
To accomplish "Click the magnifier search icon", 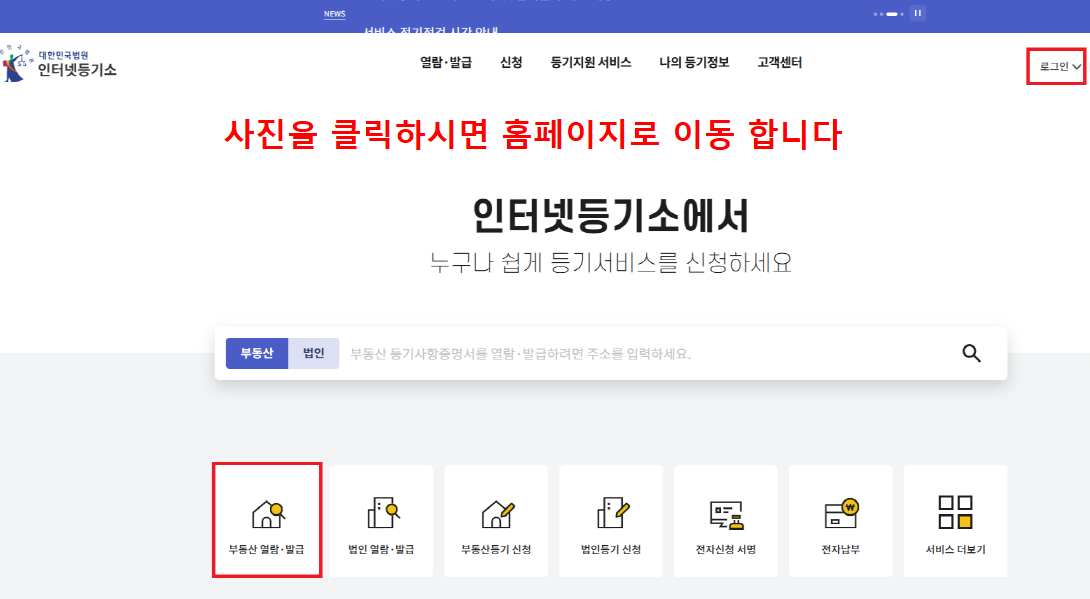I will (x=971, y=353).
